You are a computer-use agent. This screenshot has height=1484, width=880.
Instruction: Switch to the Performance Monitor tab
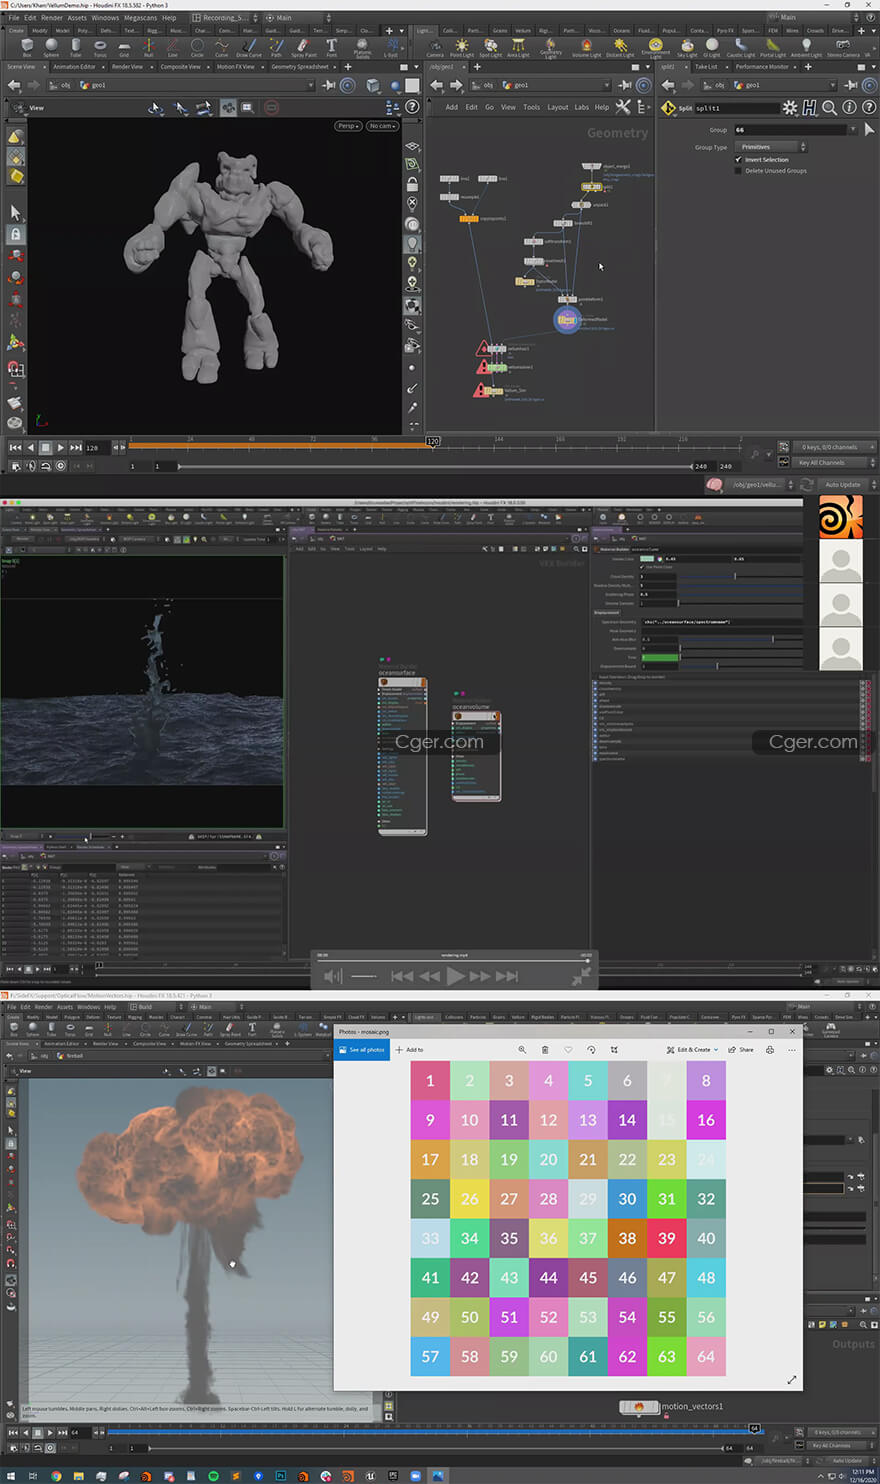(762, 67)
